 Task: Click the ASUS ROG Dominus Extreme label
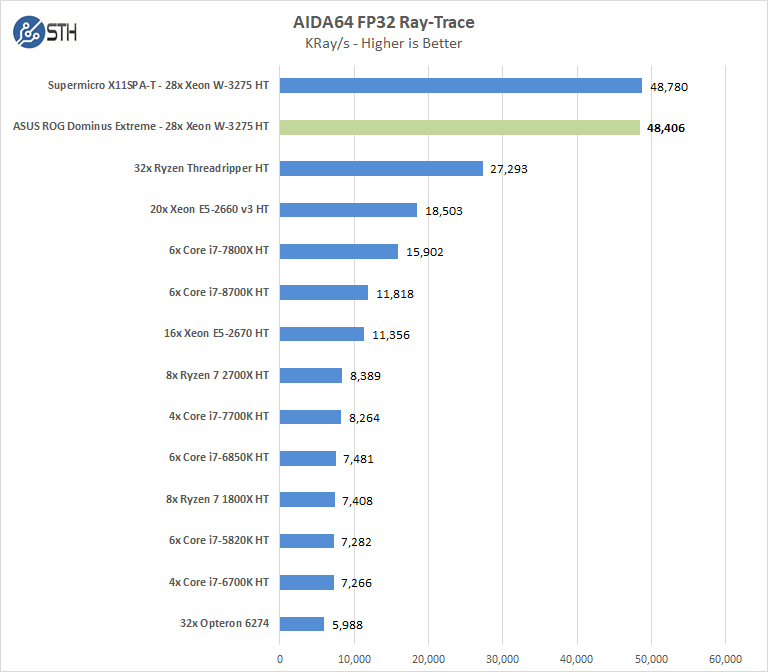click(x=141, y=126)
